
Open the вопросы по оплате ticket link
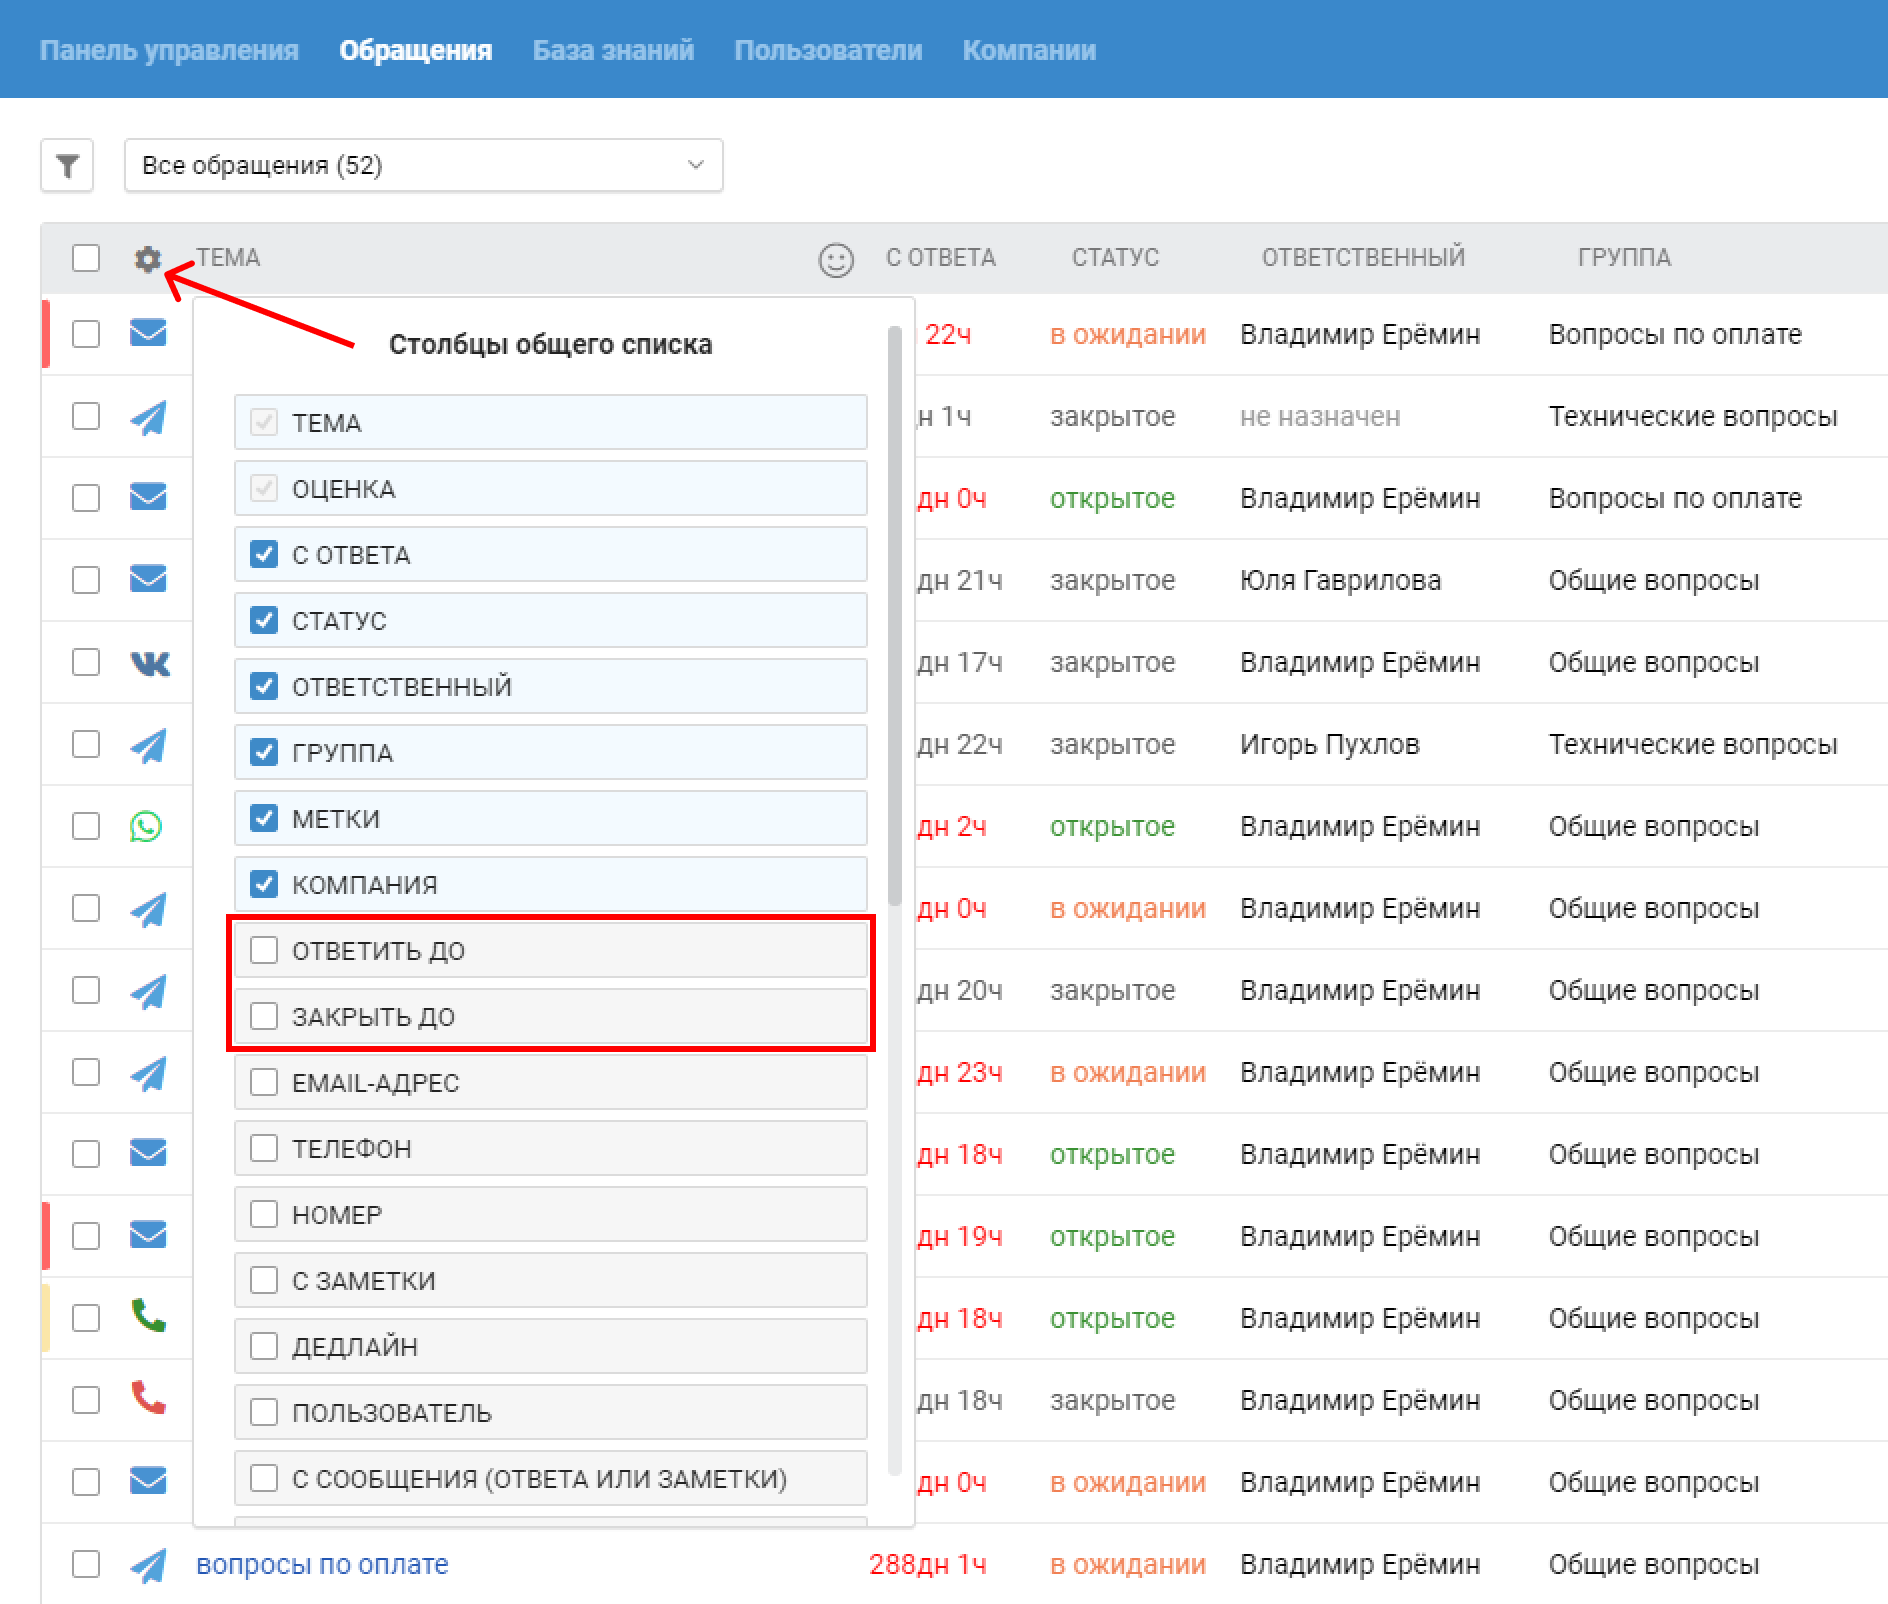click(x=322, y=1564)
